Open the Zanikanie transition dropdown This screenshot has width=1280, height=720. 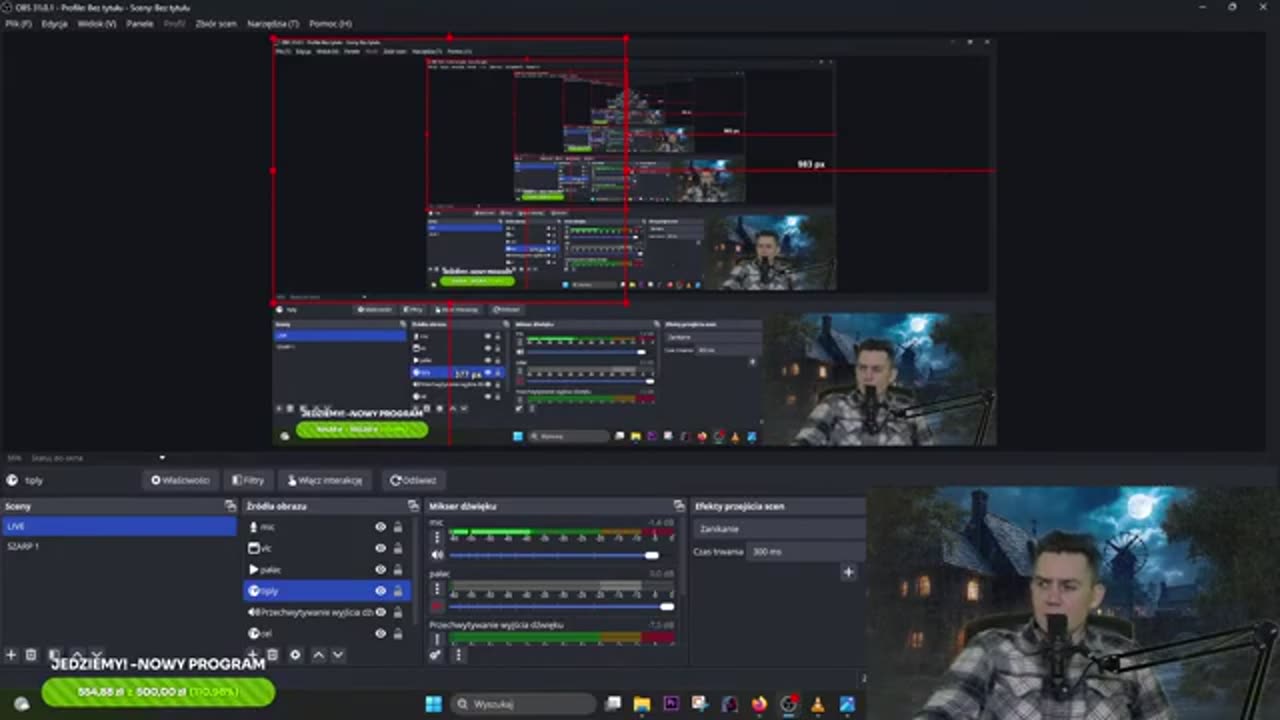coord(778,529)
